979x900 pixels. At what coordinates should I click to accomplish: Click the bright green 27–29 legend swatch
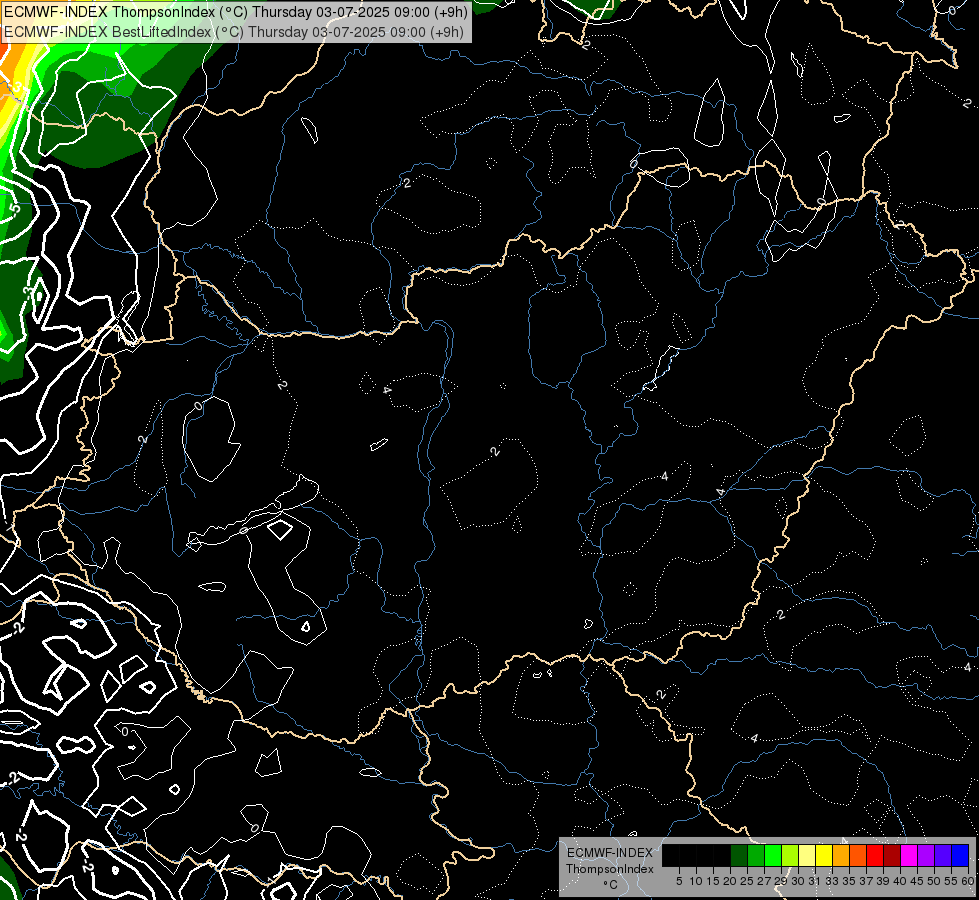773,855
